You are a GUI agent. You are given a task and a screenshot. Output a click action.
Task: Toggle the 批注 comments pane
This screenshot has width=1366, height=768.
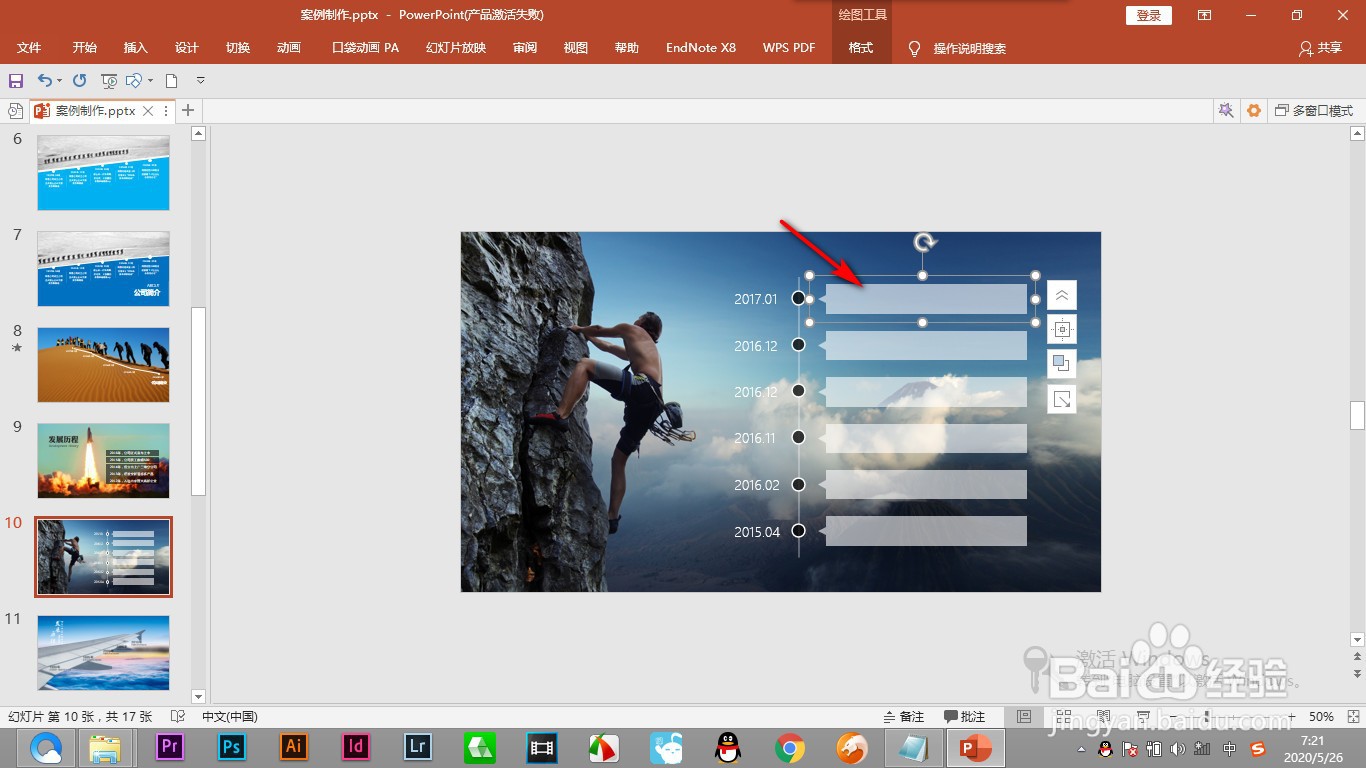[964, 717]
